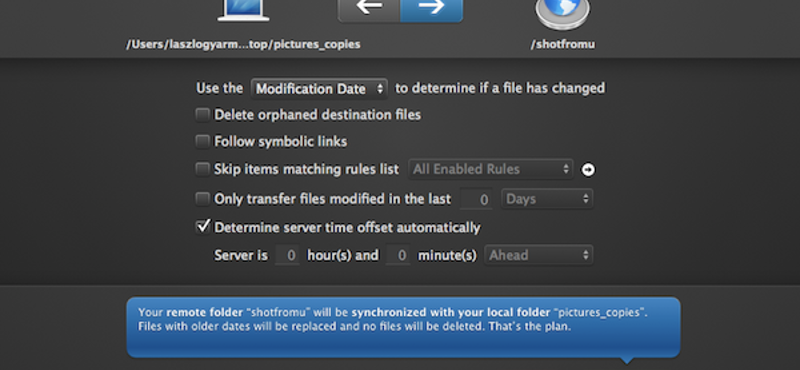Click the local computer icon
Viewport: 800px width, 370px height.
243,10
